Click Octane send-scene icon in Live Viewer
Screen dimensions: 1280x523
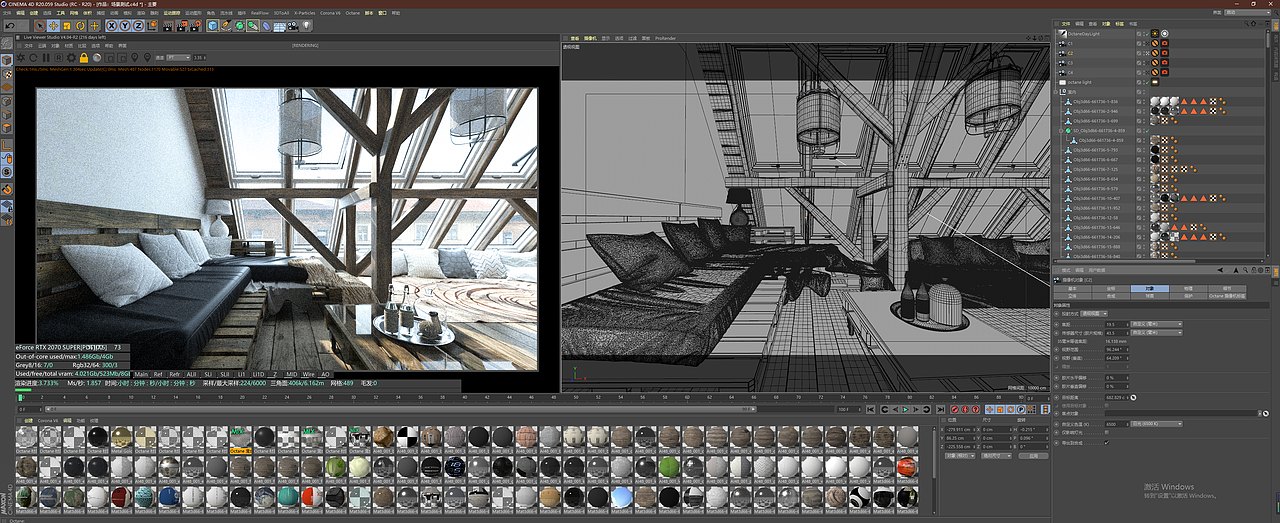20,58
